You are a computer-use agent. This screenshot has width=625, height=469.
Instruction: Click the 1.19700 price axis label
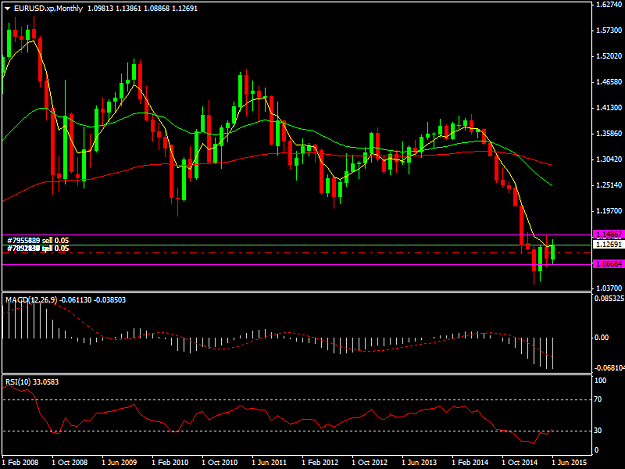(x=609, y=210)
